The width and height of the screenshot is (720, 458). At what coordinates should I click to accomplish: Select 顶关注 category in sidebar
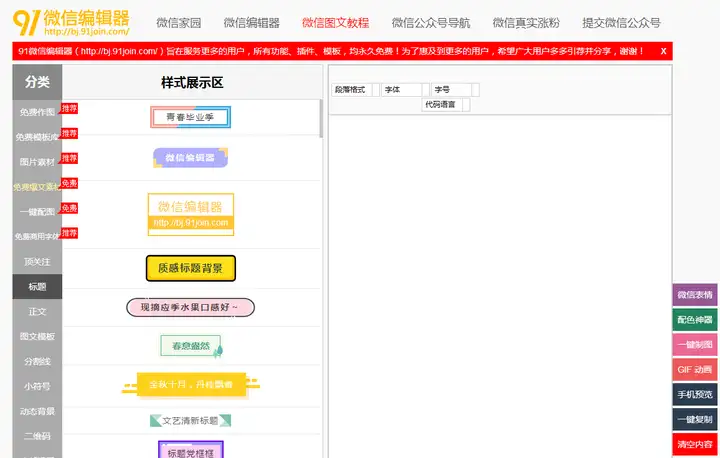click(37, 262)
